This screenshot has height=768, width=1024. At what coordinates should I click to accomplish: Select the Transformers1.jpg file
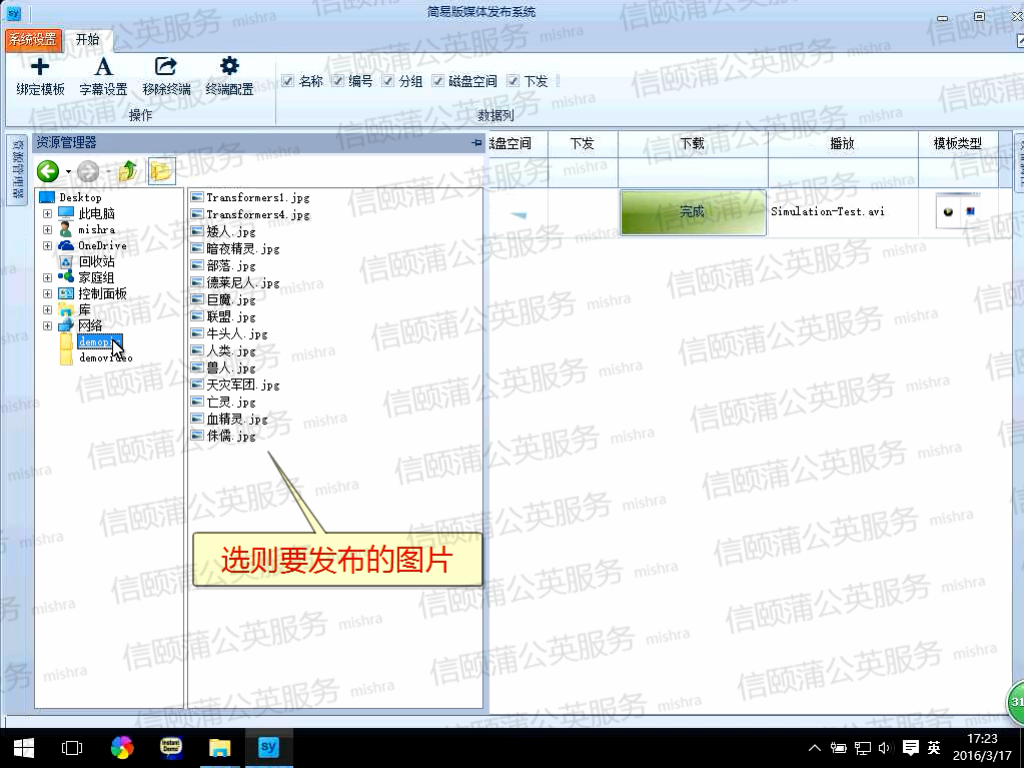(257, 198)
